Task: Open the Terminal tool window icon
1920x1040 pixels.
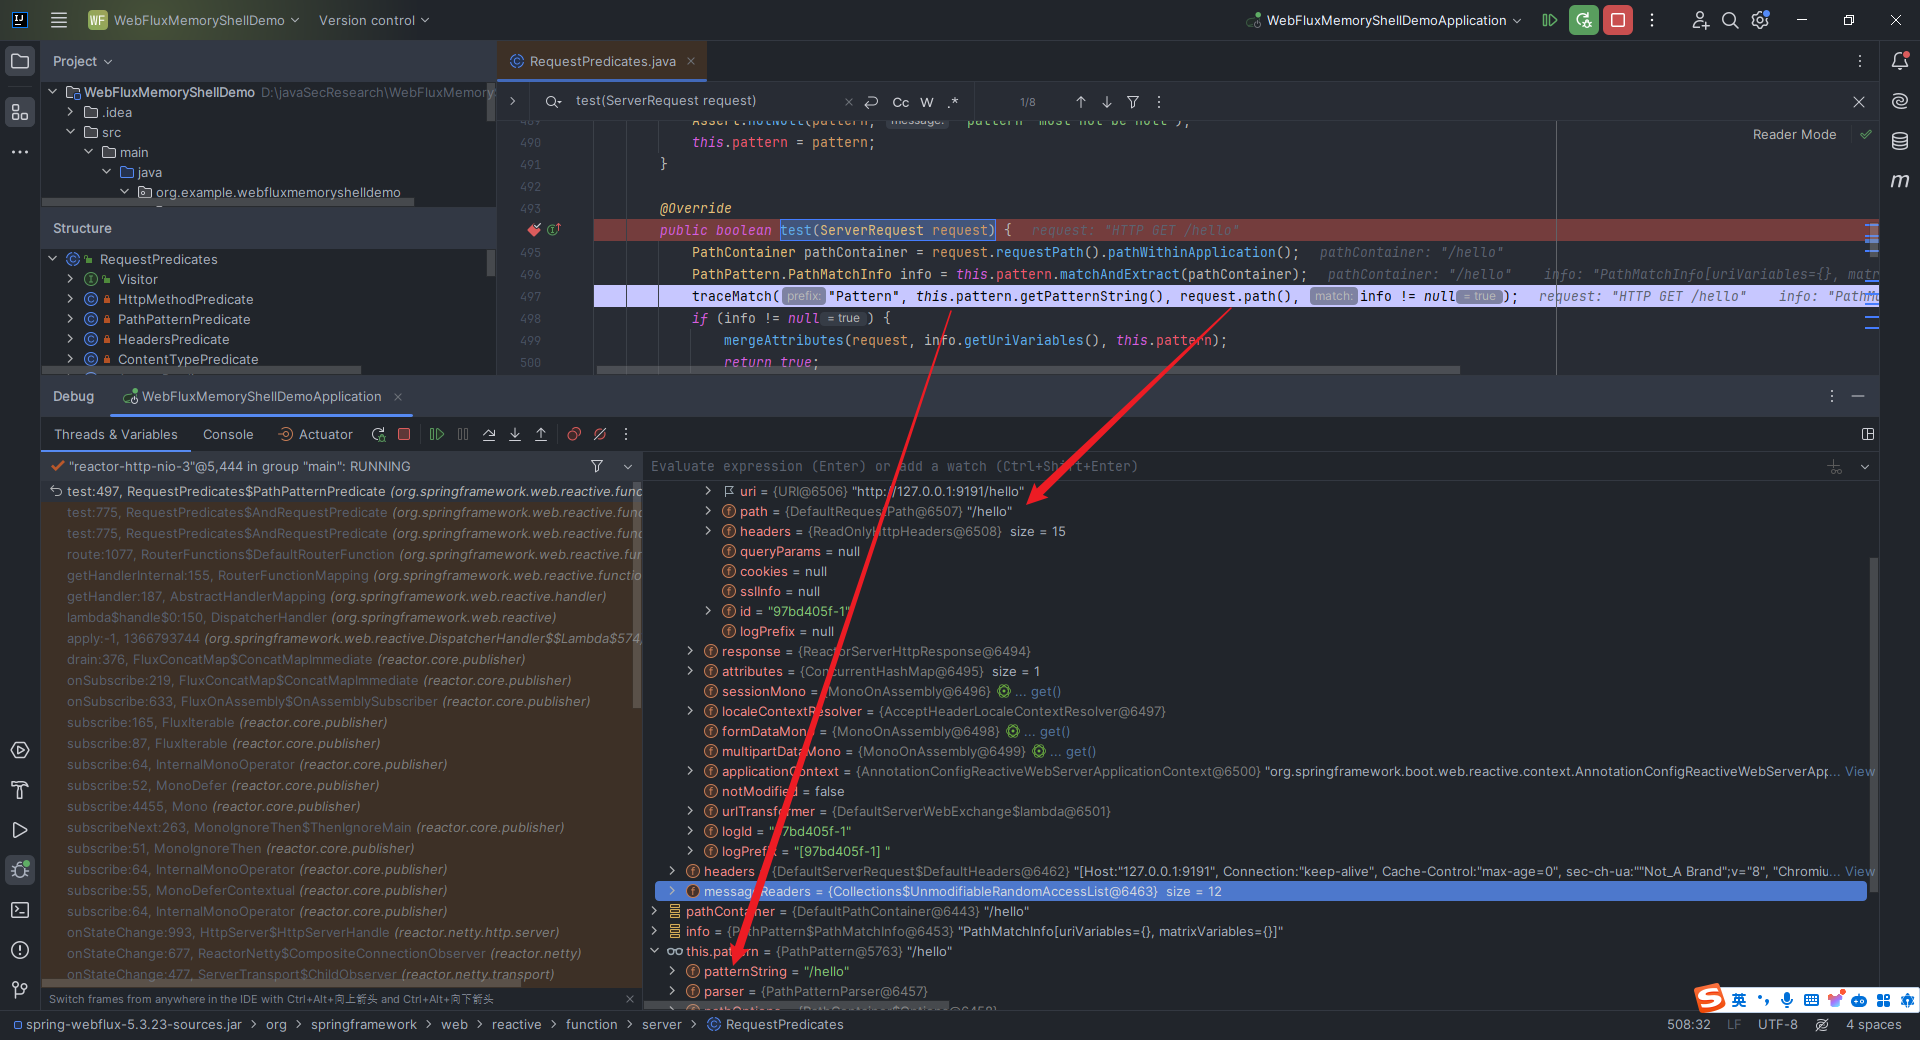Action: (20, 910)
